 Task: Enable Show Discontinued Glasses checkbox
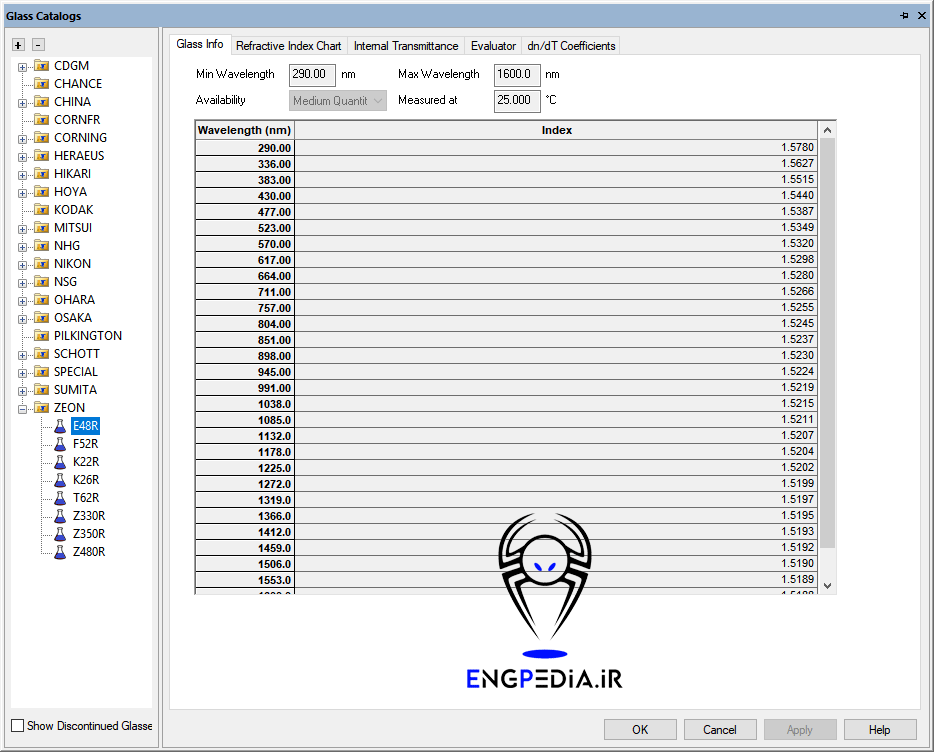(18, 726)
